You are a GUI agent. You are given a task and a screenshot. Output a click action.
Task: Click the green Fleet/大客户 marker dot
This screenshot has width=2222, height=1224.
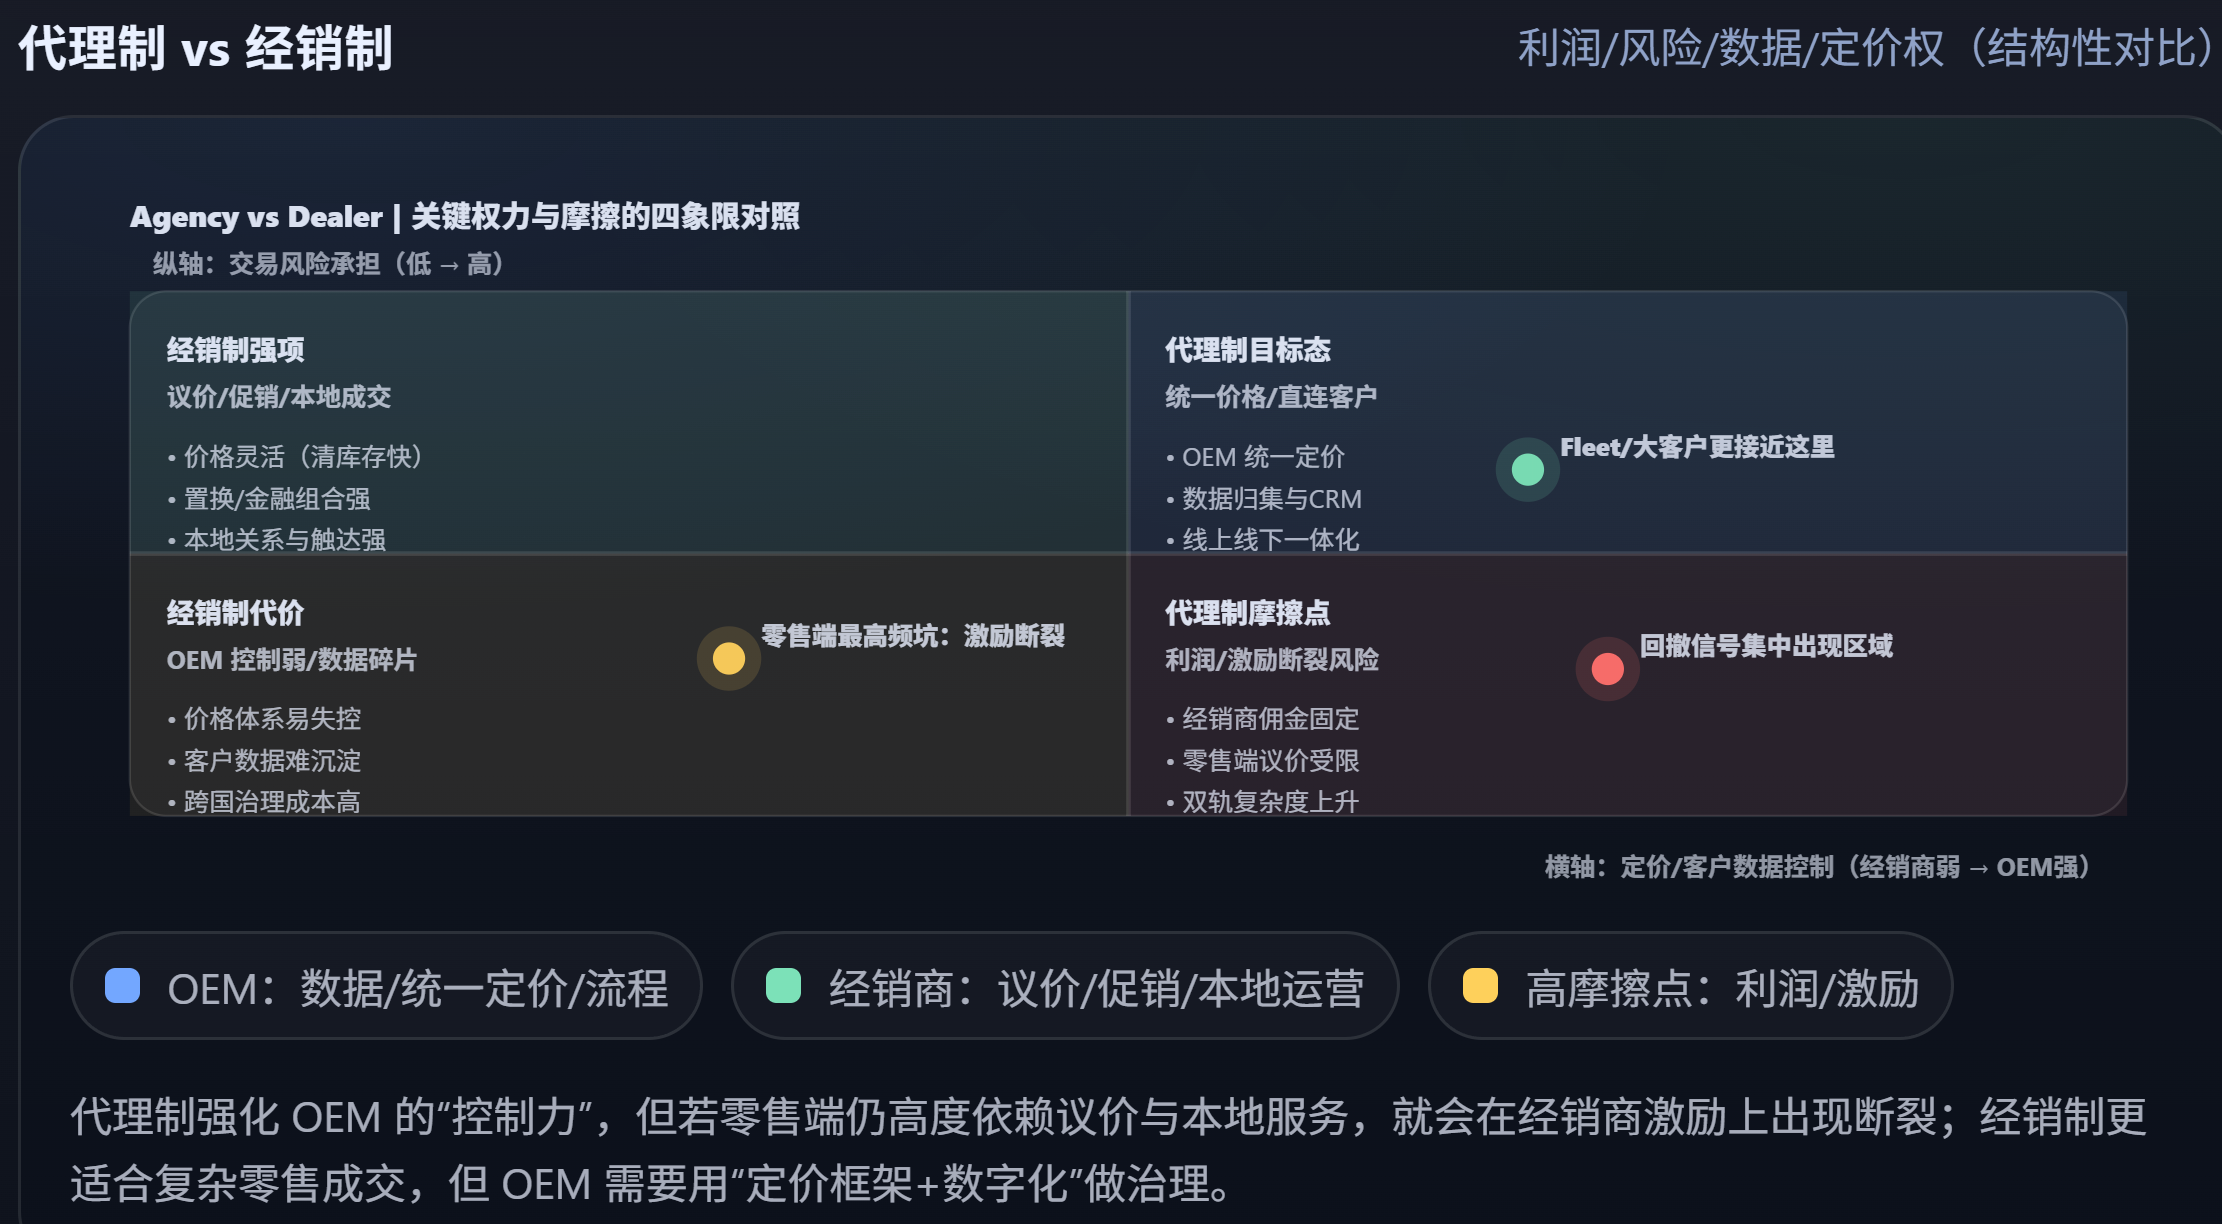[1527, 469]
